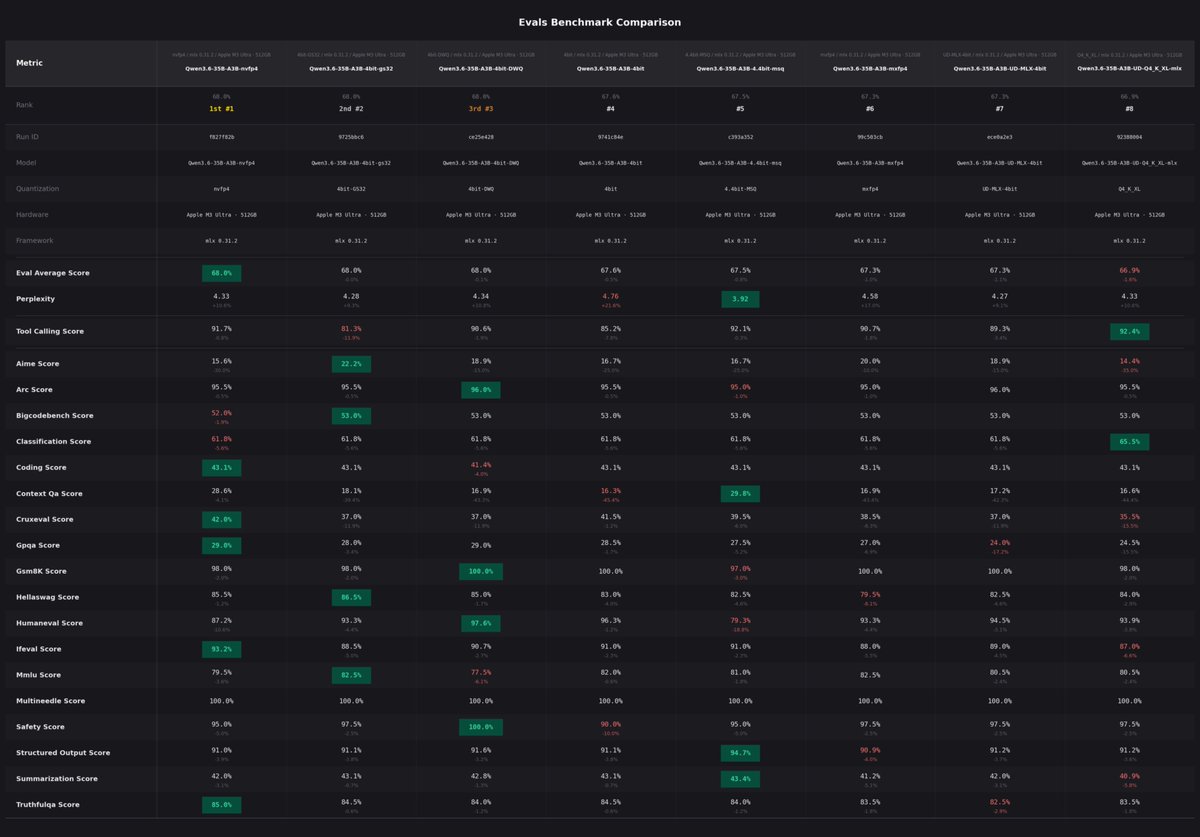Screen dimensions: 1200x837
Task: Click the '4.4bit-MSQ' quantization cell
Action: [740, 189]
